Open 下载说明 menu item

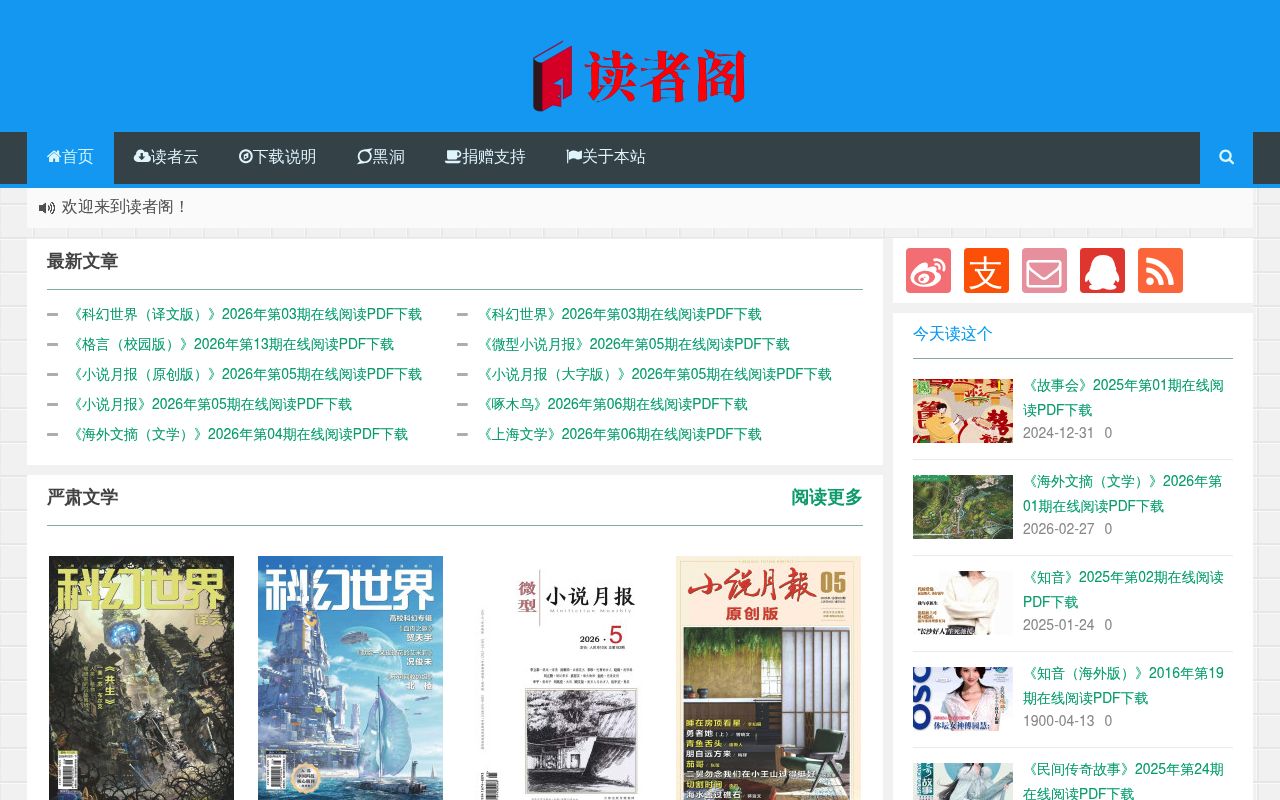(x=277, y=157)
